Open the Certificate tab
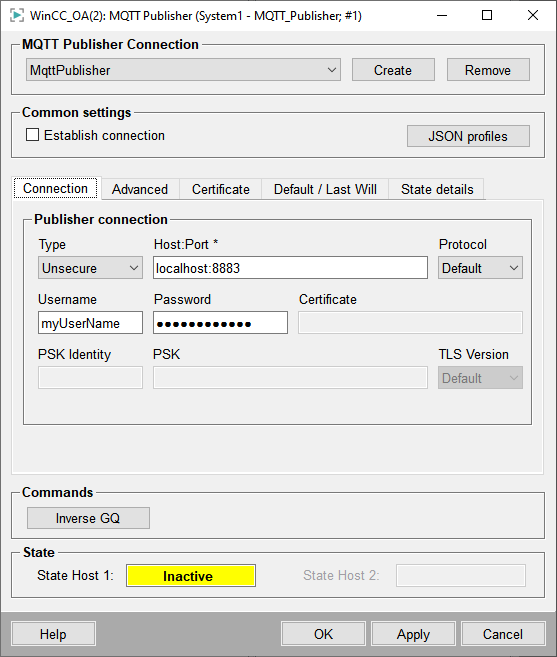 coord(220,189)
